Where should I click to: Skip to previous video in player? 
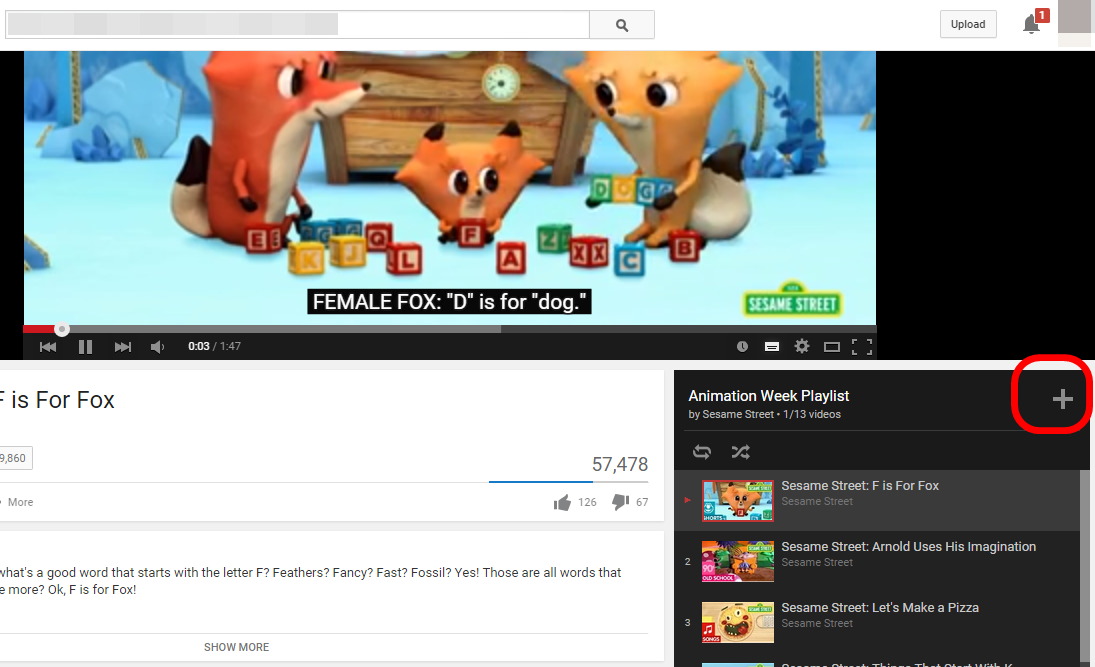(47, 347)
